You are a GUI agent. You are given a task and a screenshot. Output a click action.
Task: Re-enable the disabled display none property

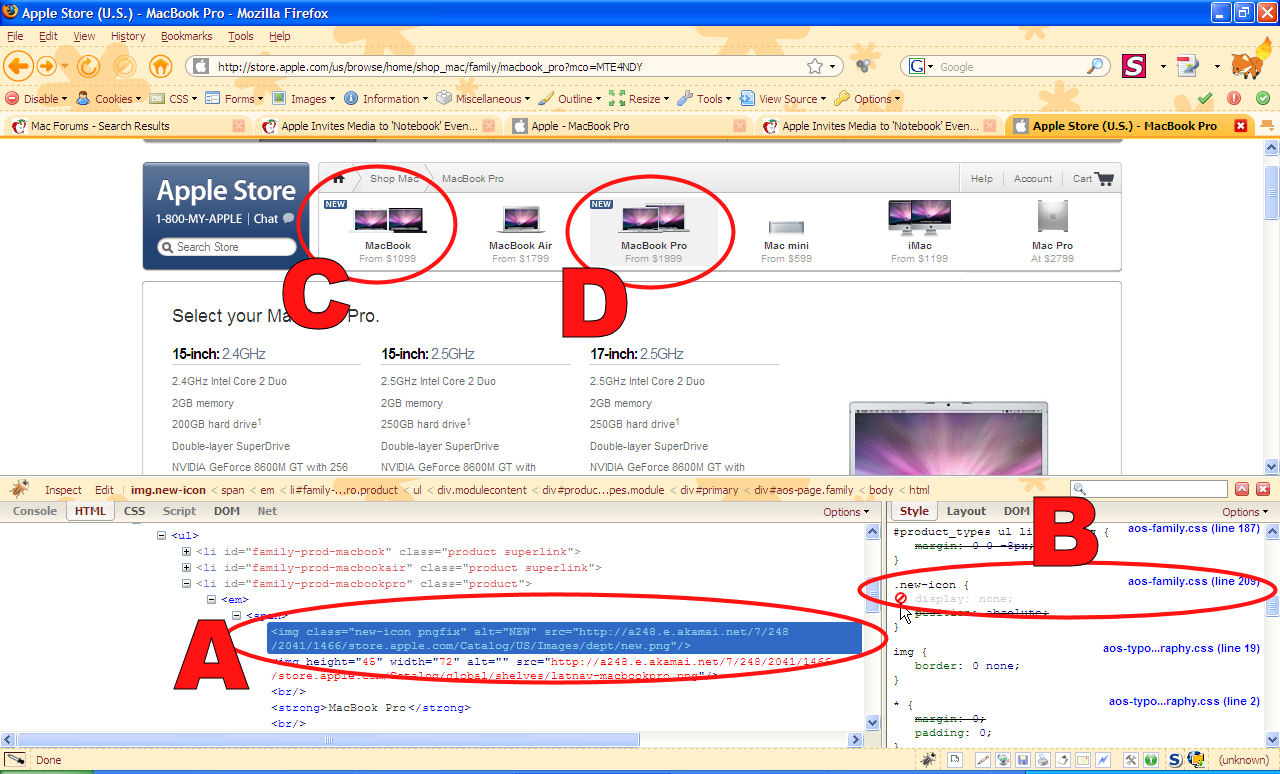click(x=901, y=598)
